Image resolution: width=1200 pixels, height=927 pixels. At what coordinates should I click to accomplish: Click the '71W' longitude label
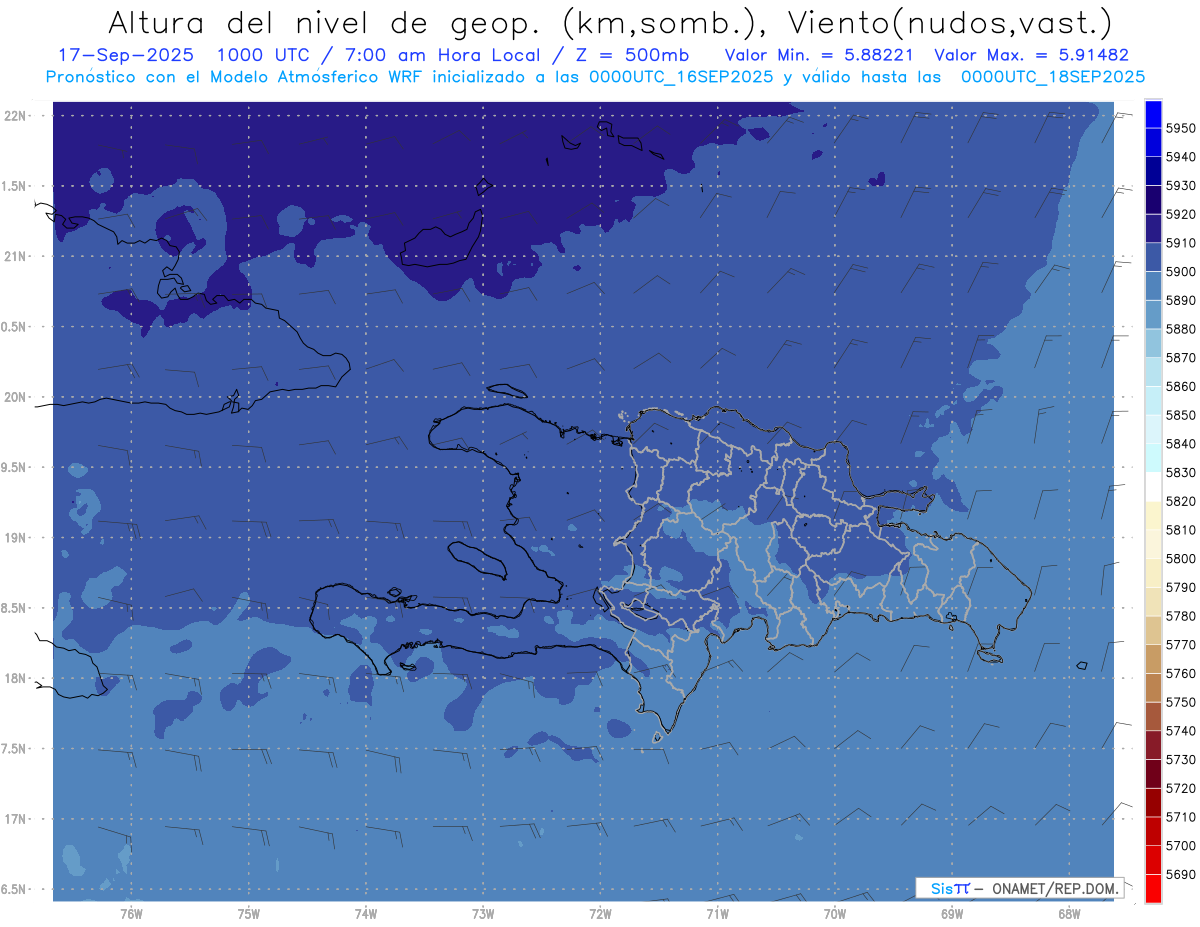[717, 913]
